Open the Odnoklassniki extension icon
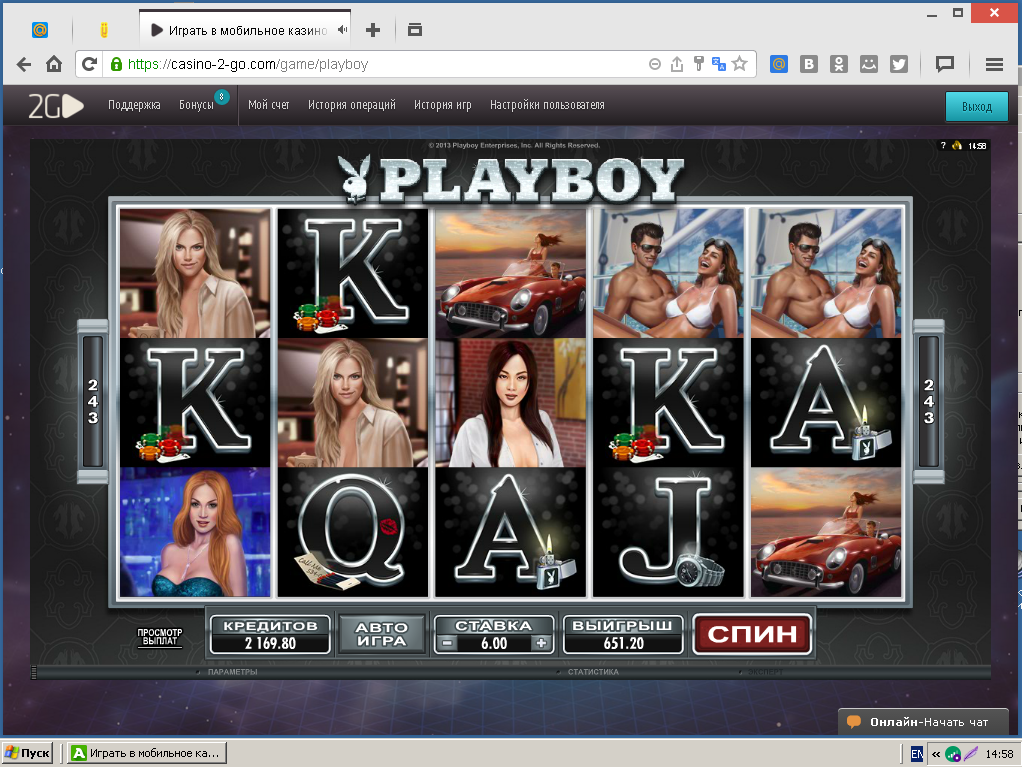This screenshot has width=1022, height=767. pos(839,64)
